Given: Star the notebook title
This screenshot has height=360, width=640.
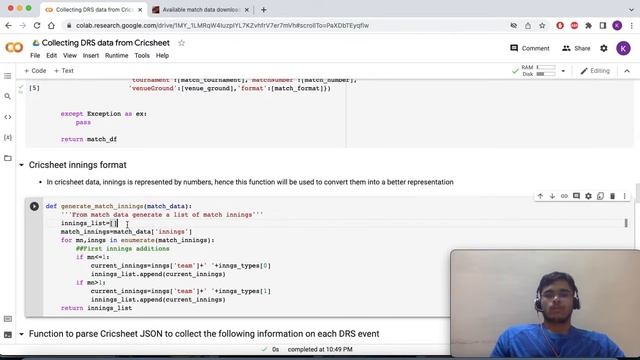Looking at the screenshot, I should (182, 43).
